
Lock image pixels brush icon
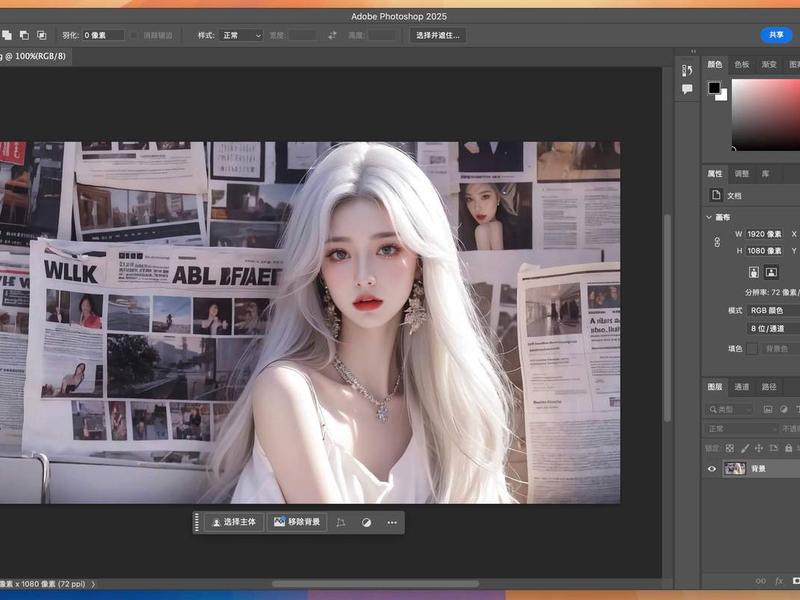745,448
